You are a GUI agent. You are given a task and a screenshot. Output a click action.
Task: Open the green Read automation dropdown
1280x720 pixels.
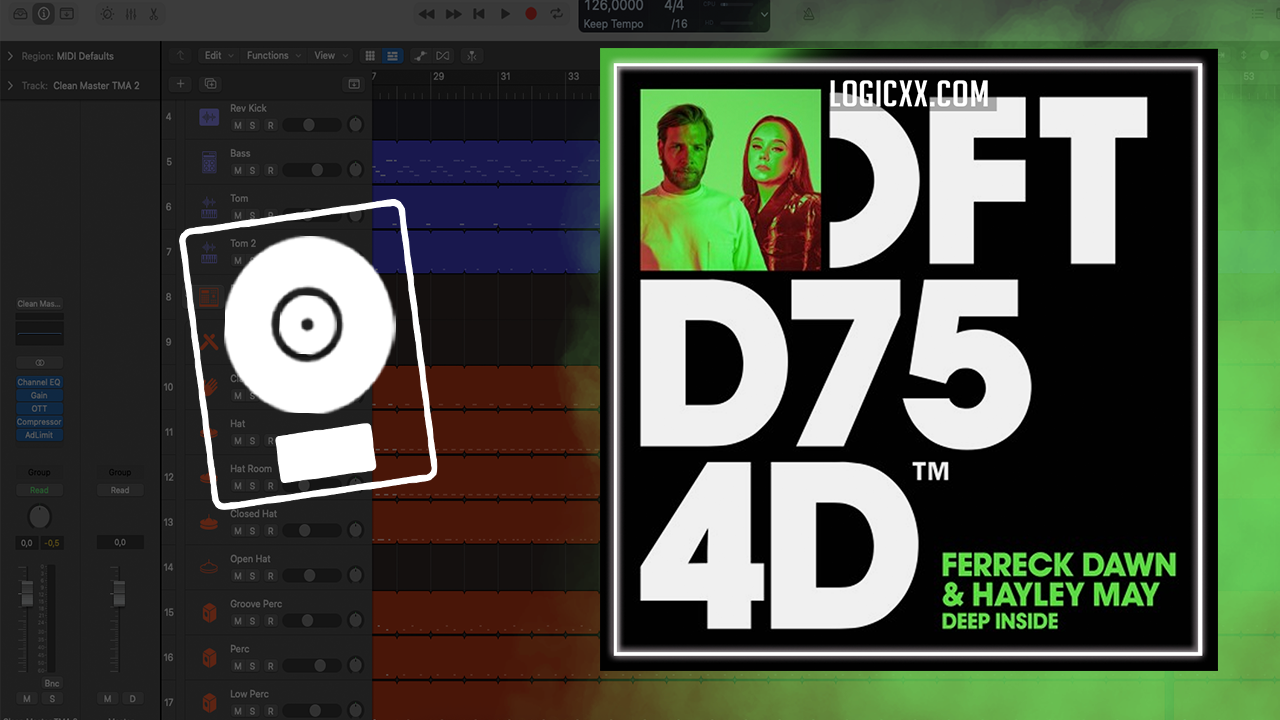coord(39,490)
